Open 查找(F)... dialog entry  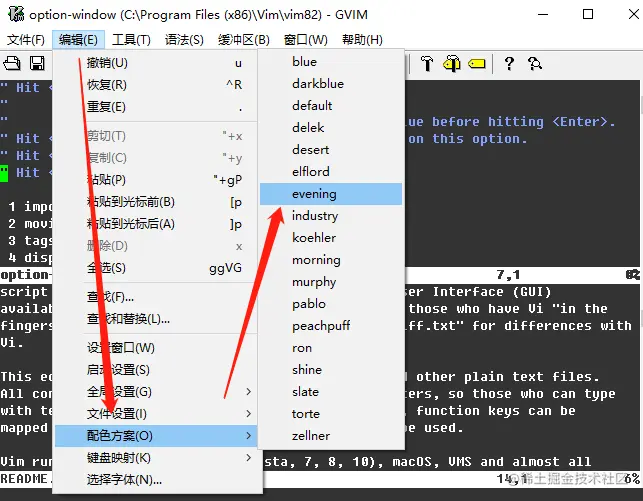point(156,297)
